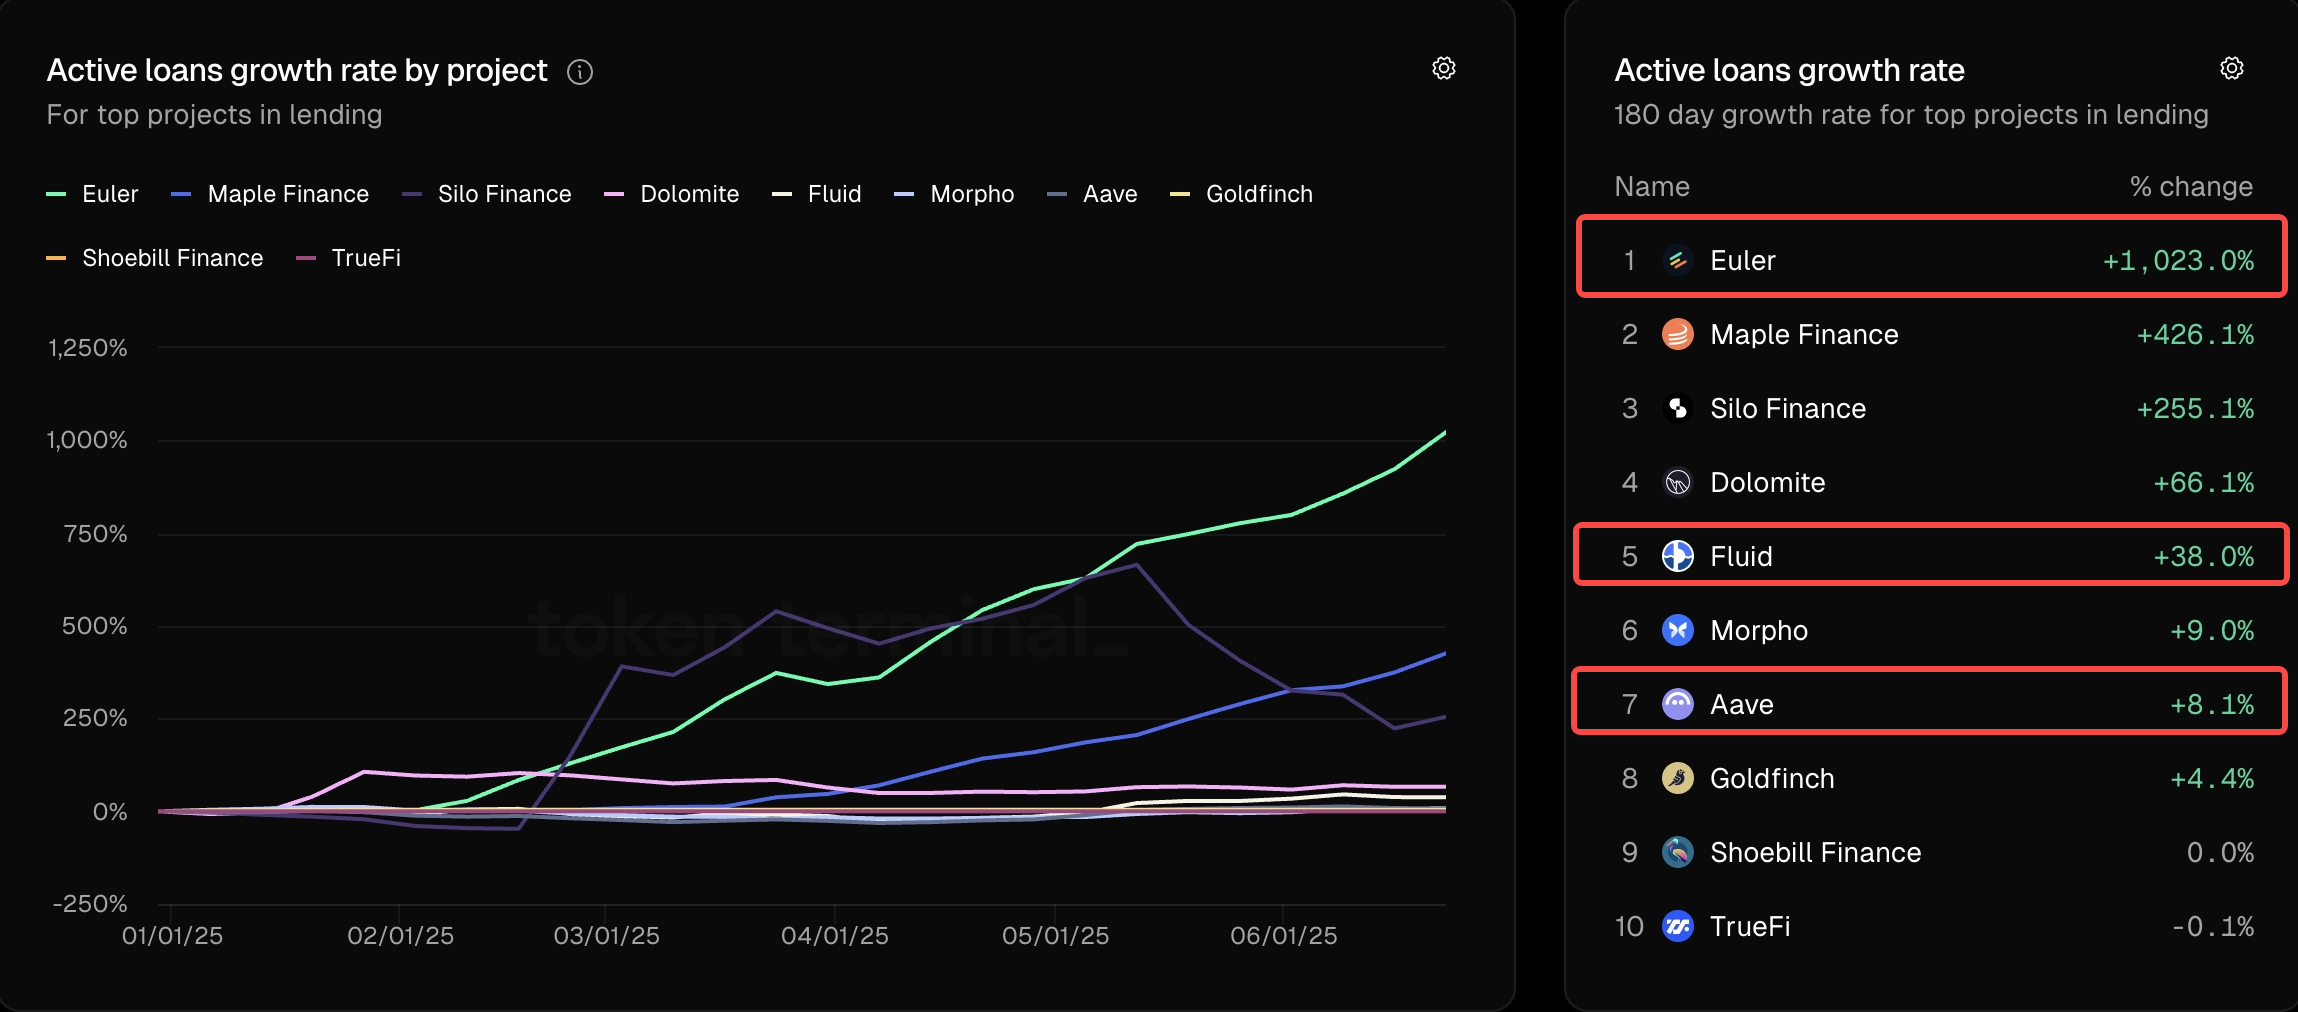Open settings gear on the ranking panel
This screenshot has width=2298, height=1012.
(x=2233, y=68)
